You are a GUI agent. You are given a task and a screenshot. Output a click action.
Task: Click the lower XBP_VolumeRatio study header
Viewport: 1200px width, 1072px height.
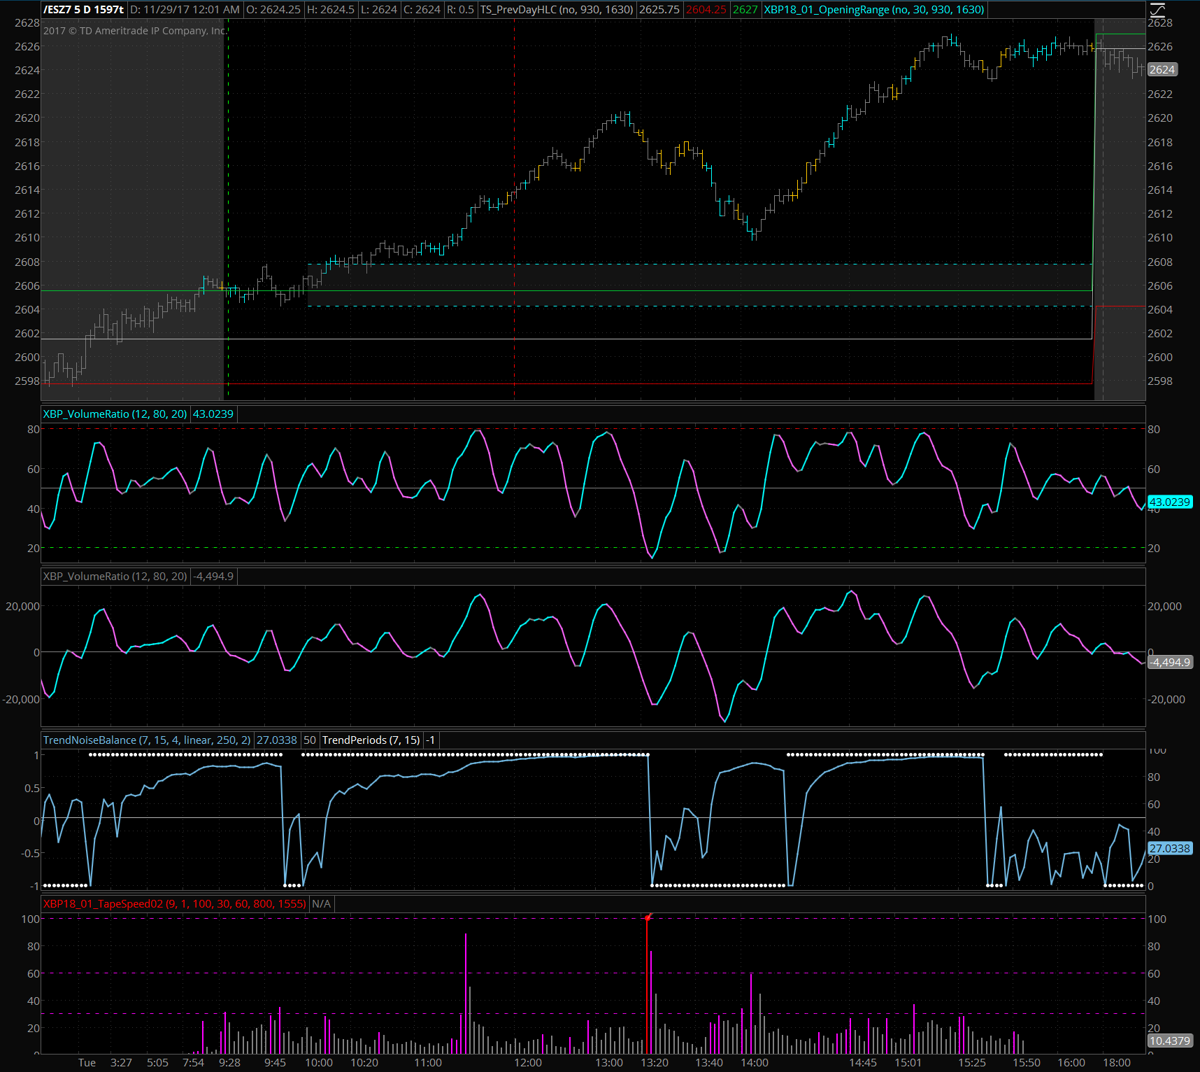coord(114,576)
